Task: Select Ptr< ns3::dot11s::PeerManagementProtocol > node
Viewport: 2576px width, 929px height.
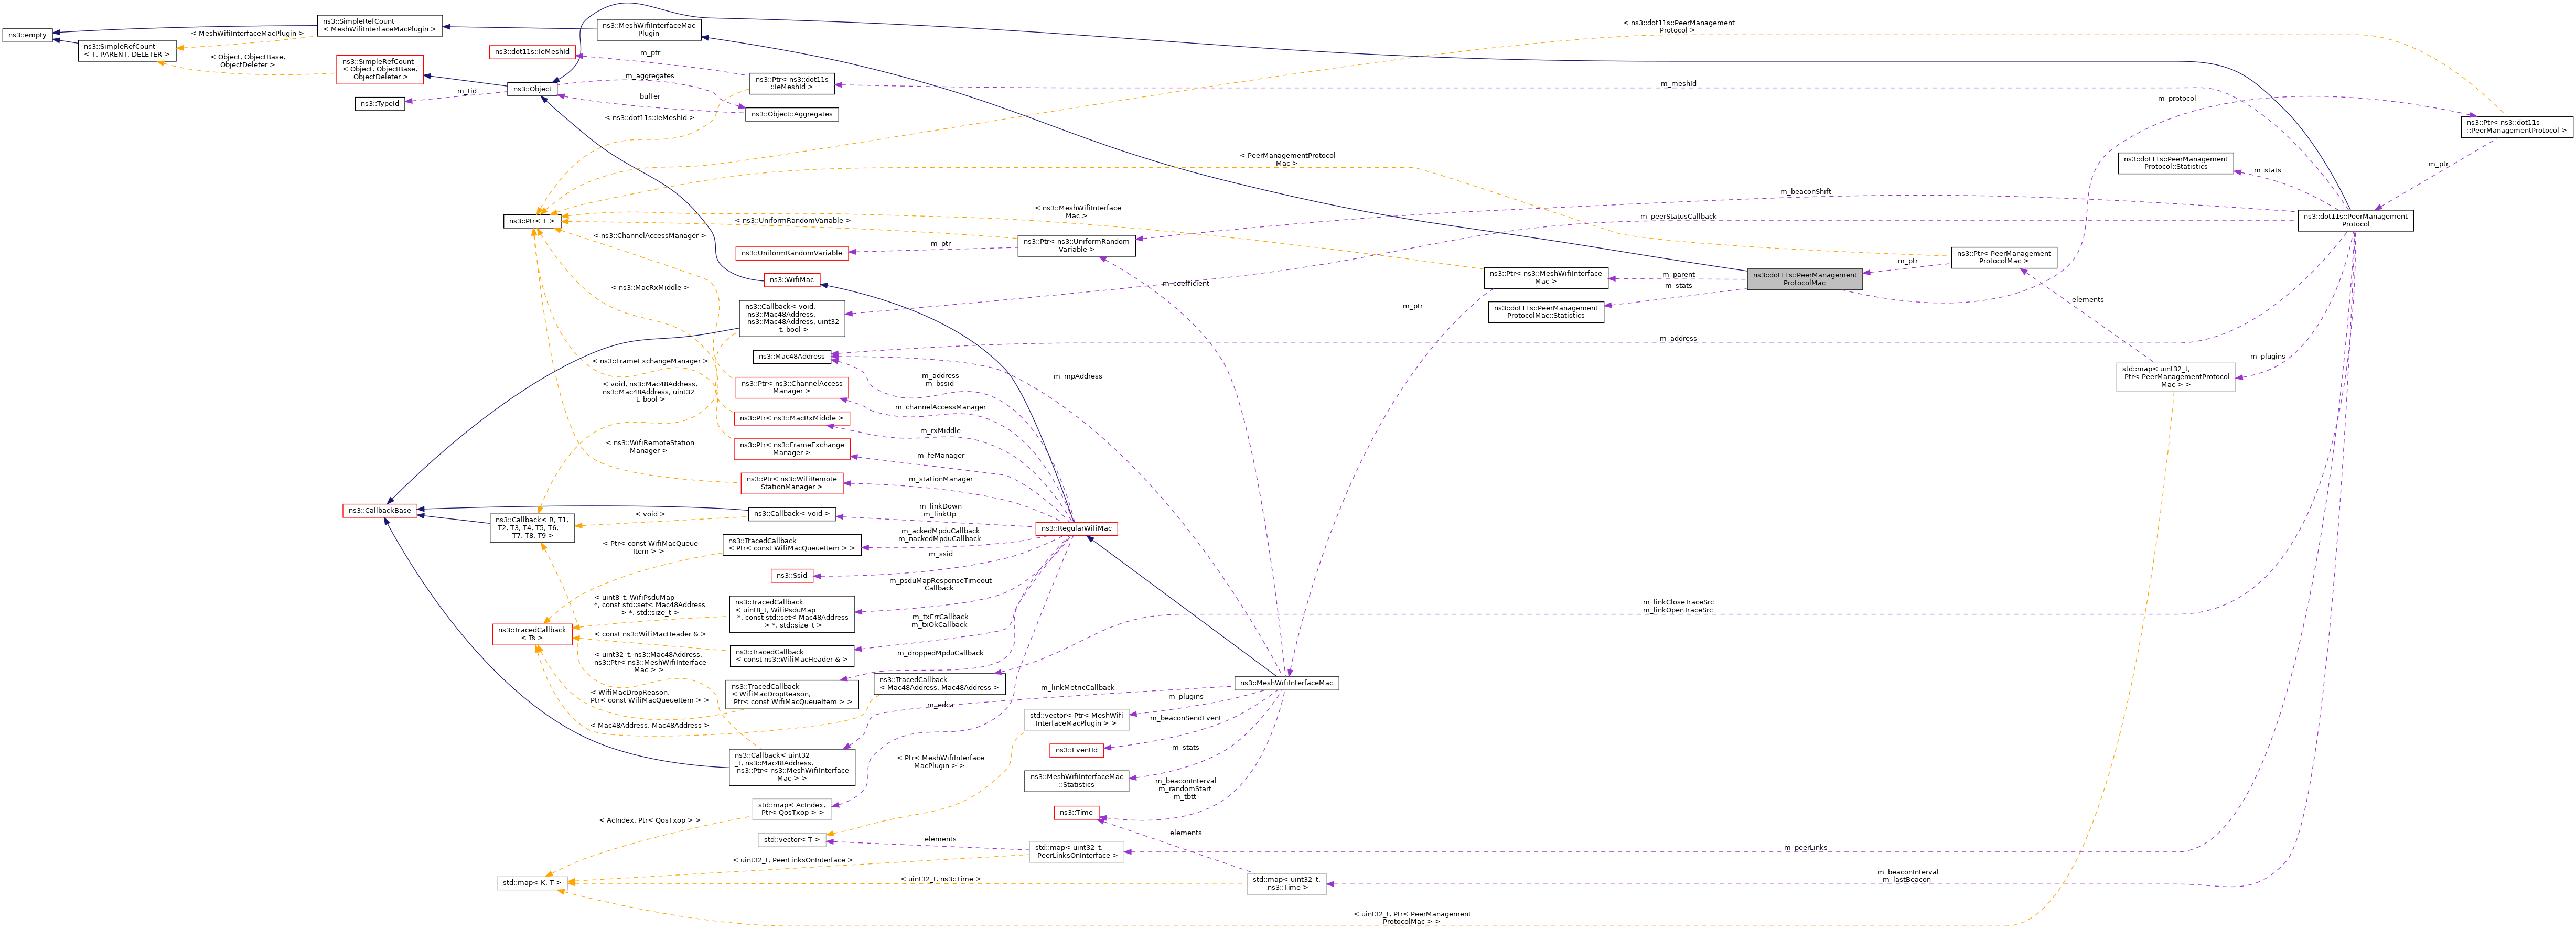Action: point(2517,127)
